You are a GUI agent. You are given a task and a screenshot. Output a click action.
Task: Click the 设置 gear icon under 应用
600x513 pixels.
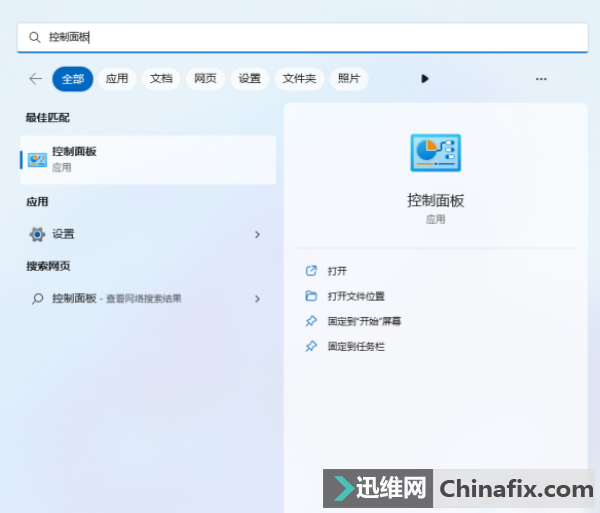pyautogui.click(x=37, y=234)
